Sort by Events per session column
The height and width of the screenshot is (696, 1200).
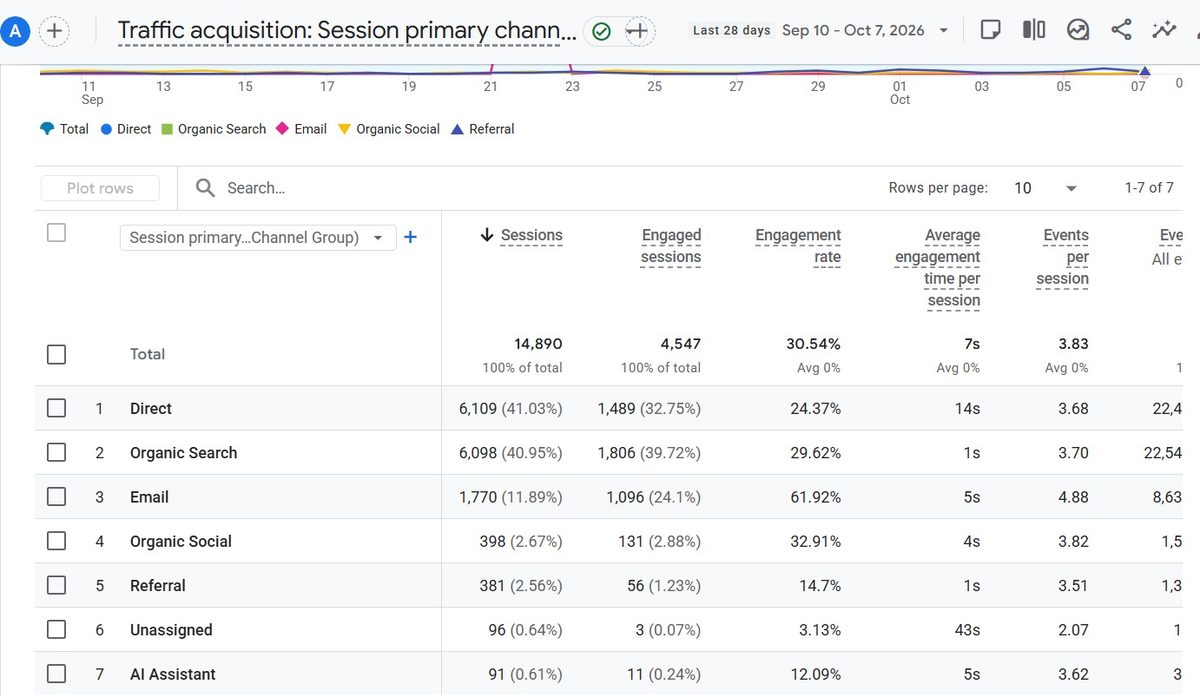[x=1063, y=257]
